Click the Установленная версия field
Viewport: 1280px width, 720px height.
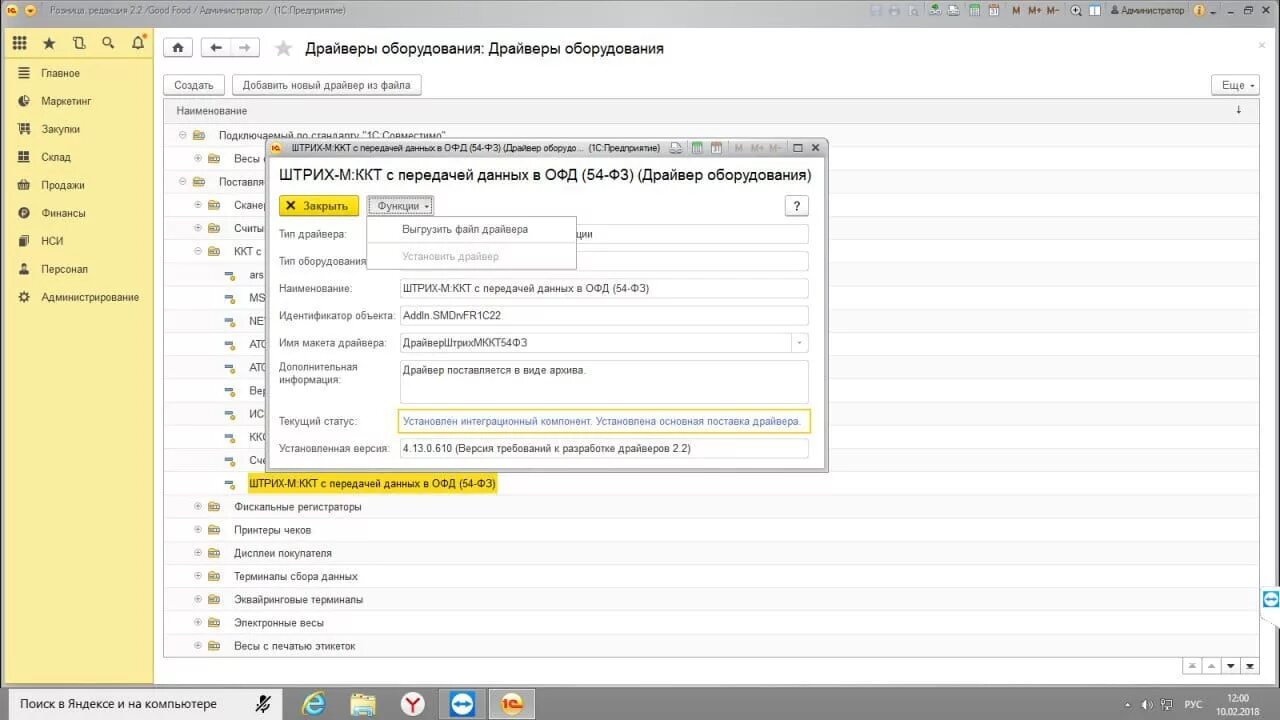[603, 449]
